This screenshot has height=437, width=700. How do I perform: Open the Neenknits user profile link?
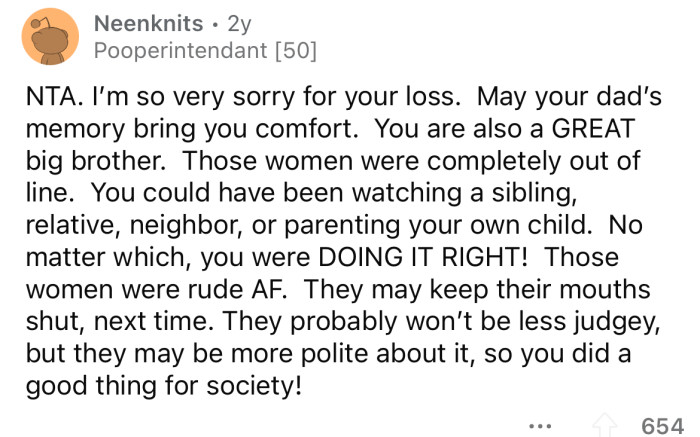point(148,22)
